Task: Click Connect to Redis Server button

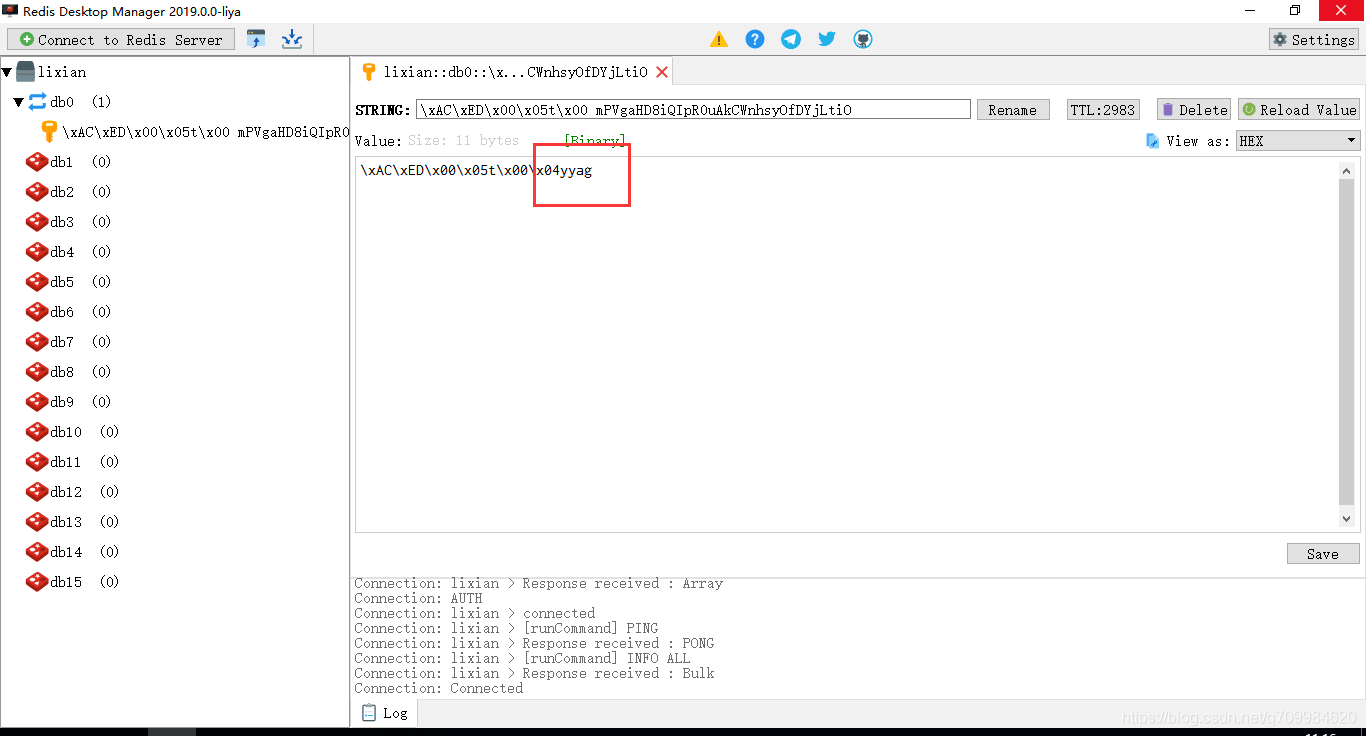Action: (121, 39)
